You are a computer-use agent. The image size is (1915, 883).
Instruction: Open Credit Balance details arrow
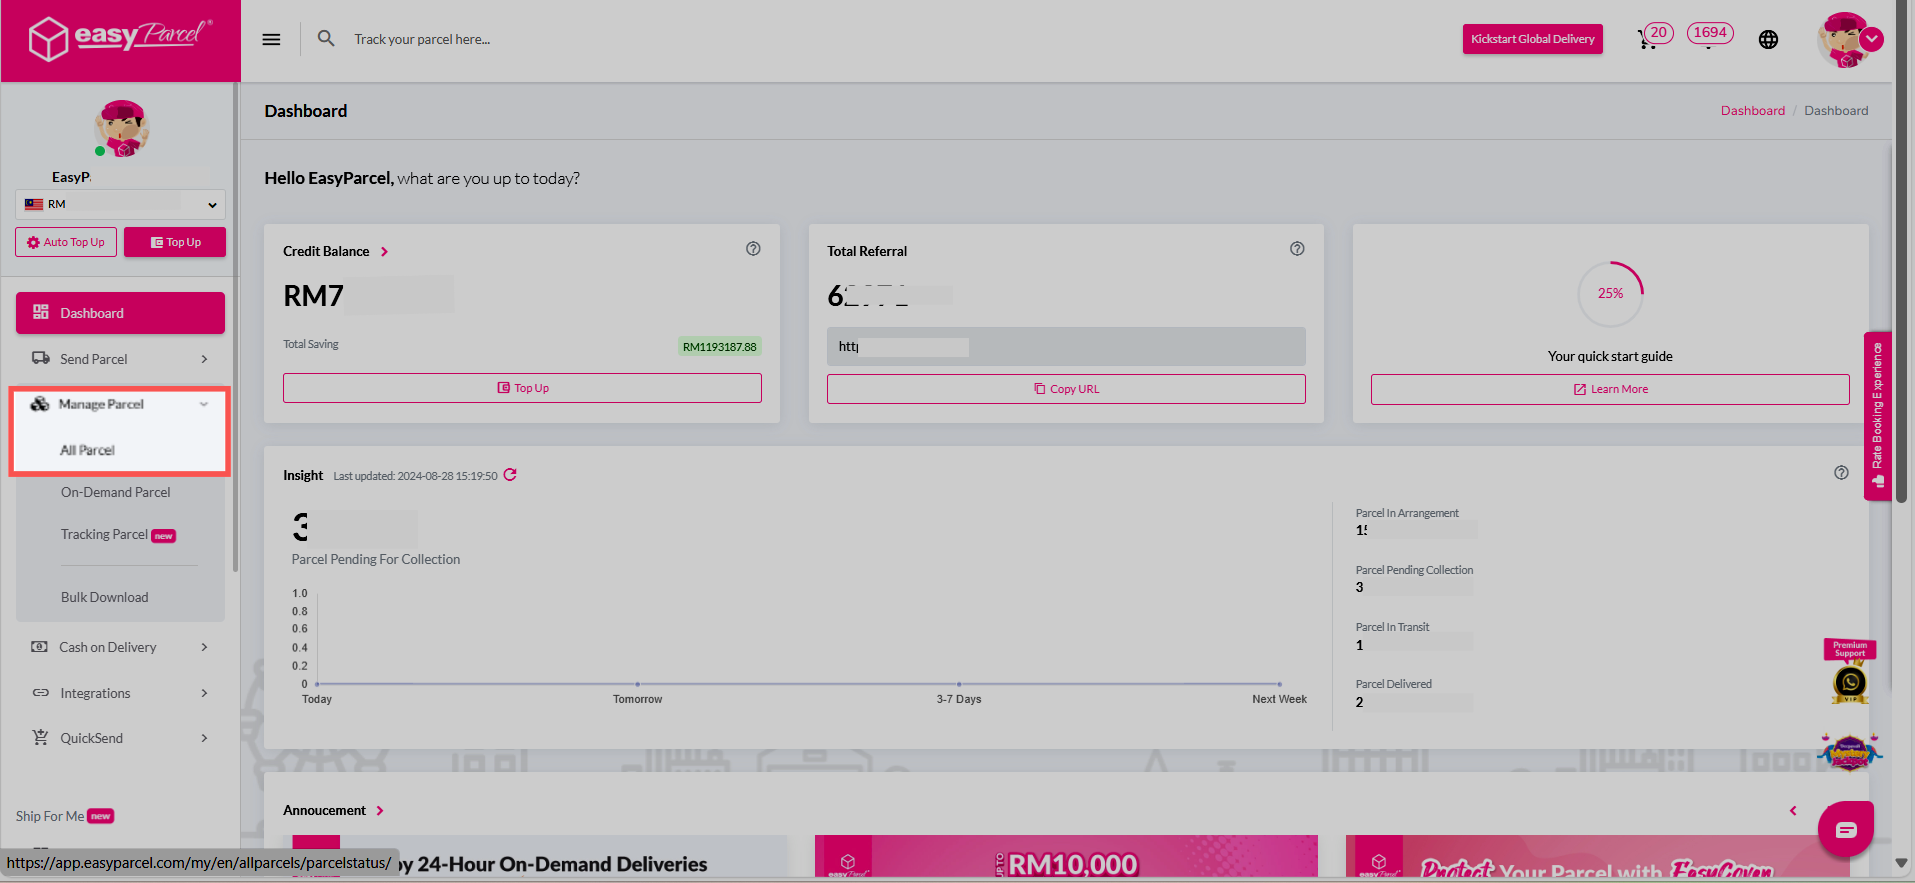click(384, 252)
